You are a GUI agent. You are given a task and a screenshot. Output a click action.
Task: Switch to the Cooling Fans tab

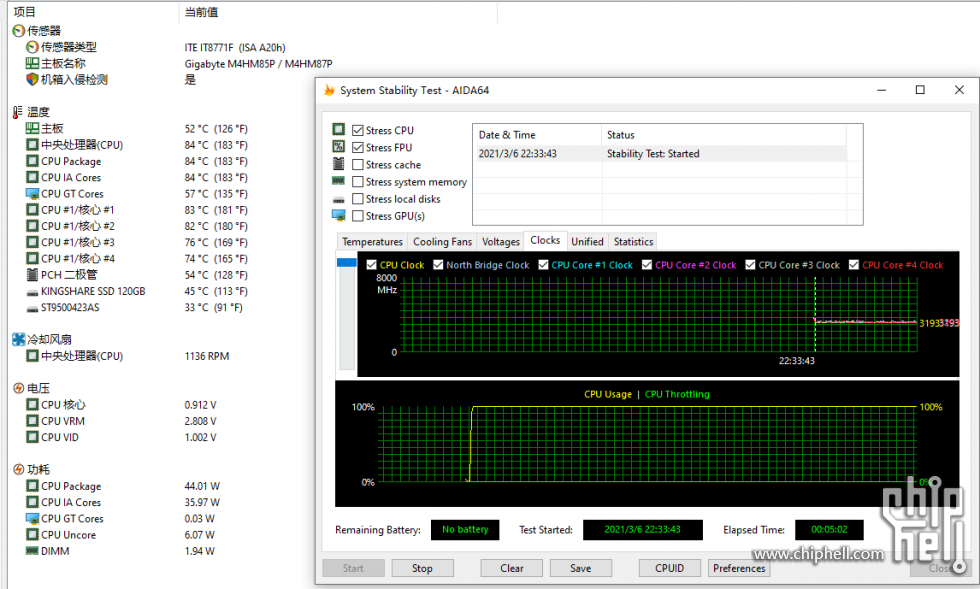442,241
